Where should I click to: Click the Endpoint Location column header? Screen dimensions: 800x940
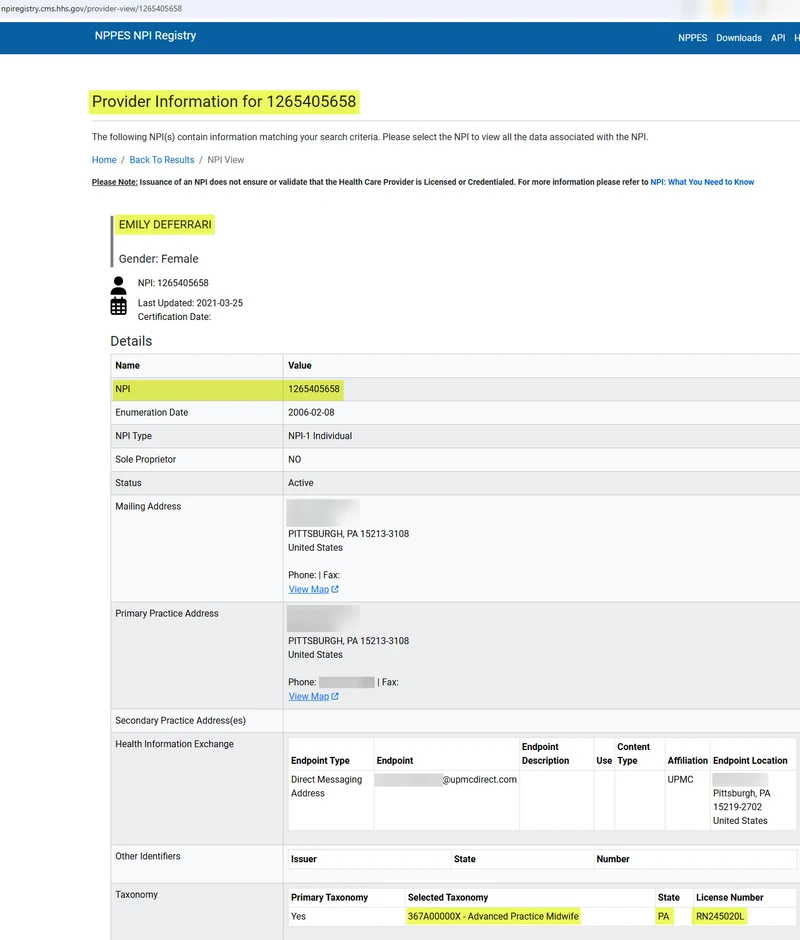750,761
